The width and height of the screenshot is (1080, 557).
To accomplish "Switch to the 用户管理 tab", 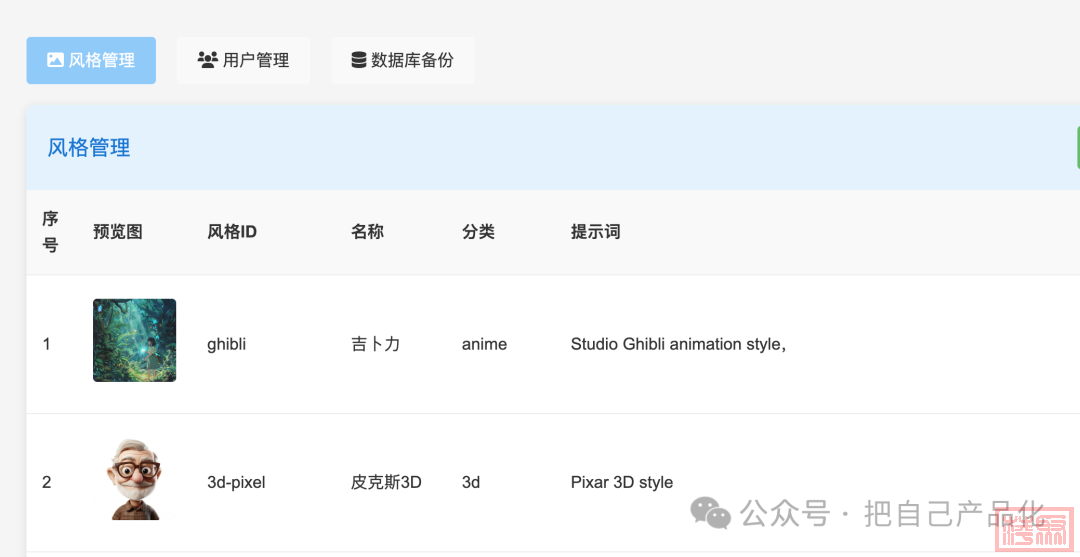I will pos(244,60).
